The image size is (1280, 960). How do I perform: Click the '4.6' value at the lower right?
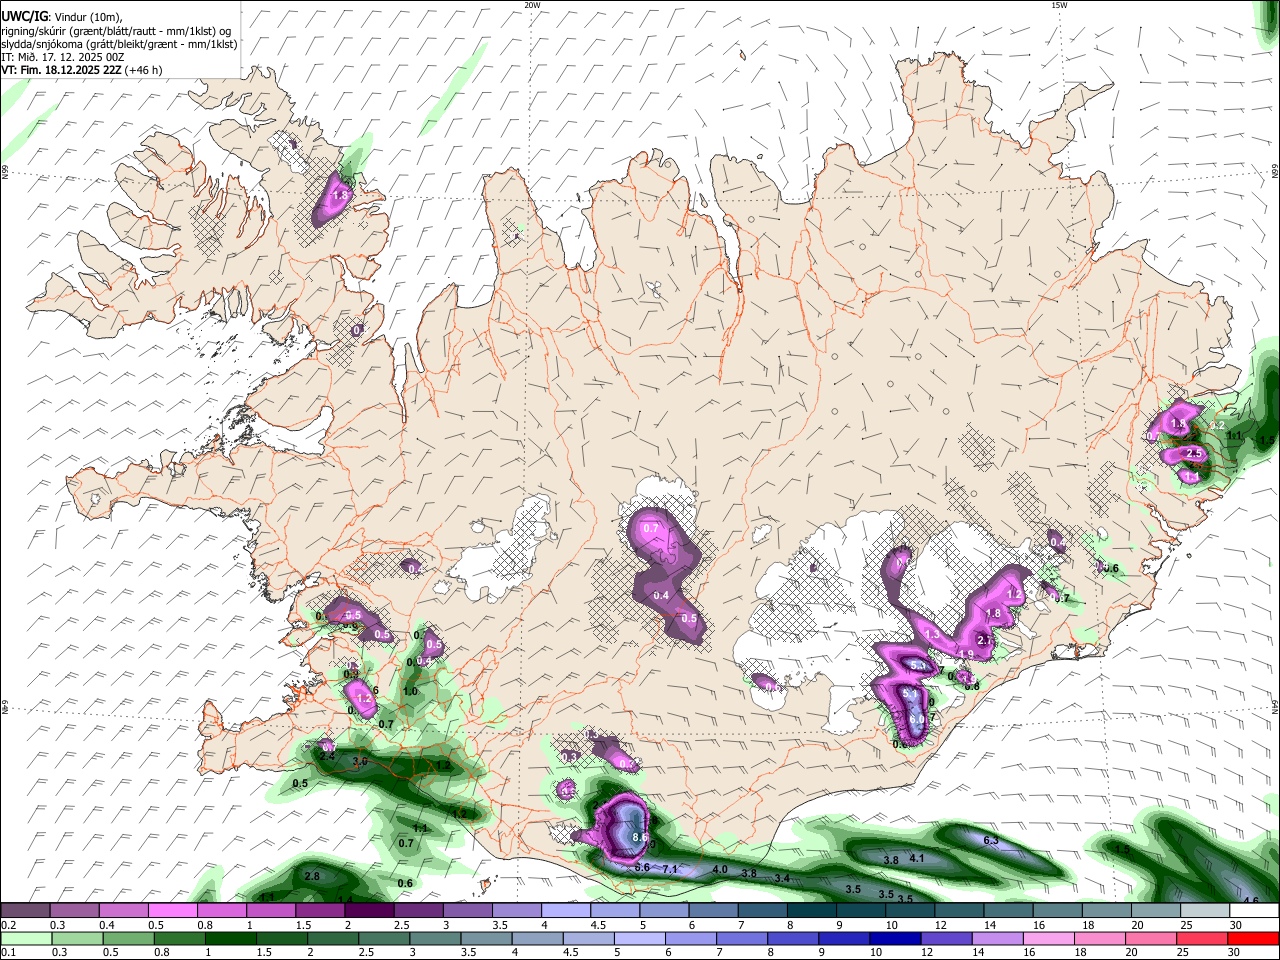1251,901
